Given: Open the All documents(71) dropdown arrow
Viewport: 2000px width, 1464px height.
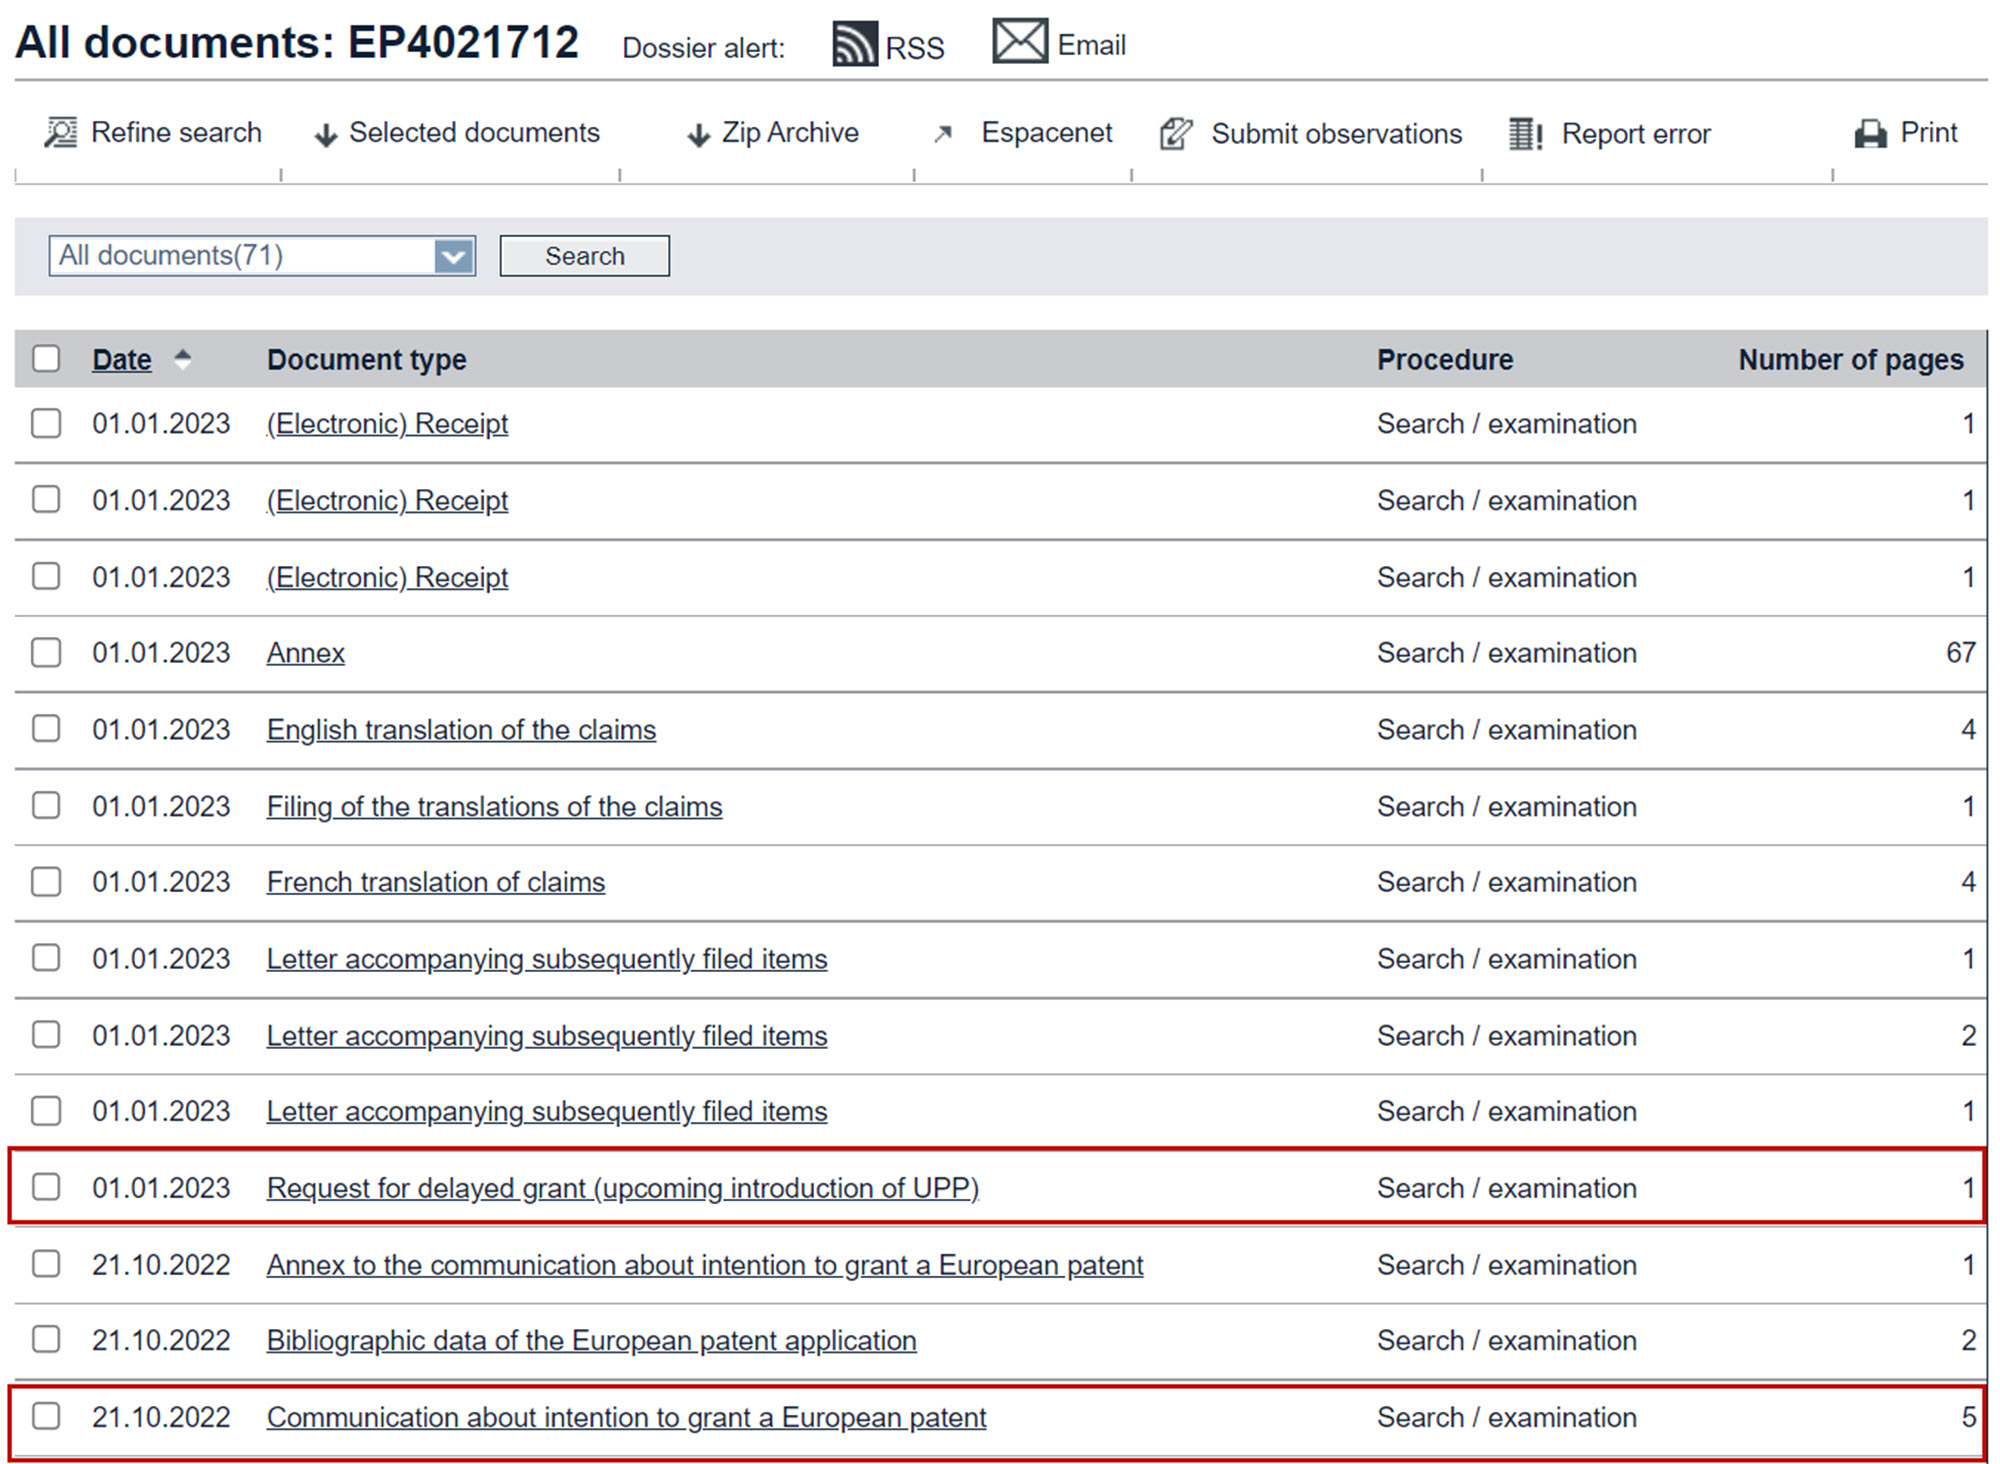Looking at the screenshot, I should (x=454, y=256).
